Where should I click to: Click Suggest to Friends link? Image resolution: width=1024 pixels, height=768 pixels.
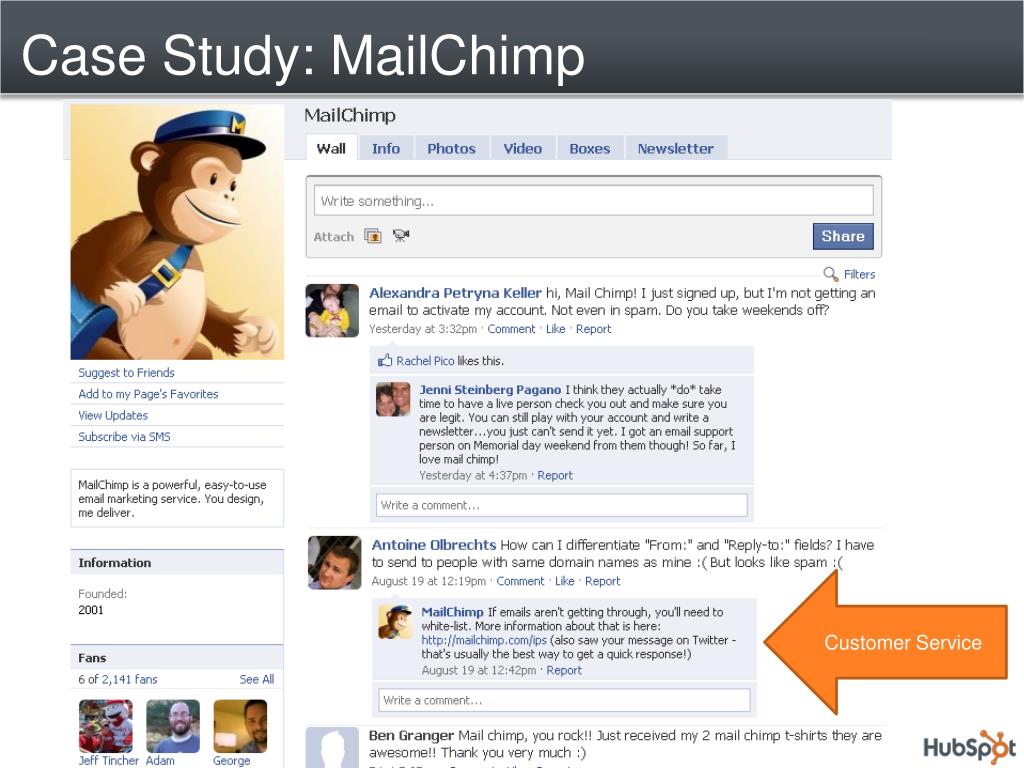127,372
